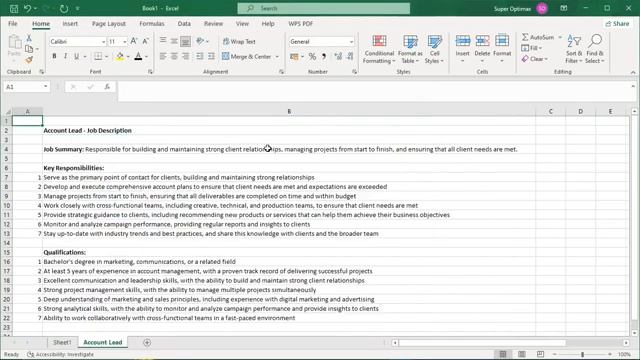Click the Decrease Decimal icon

tap(350, 57)
